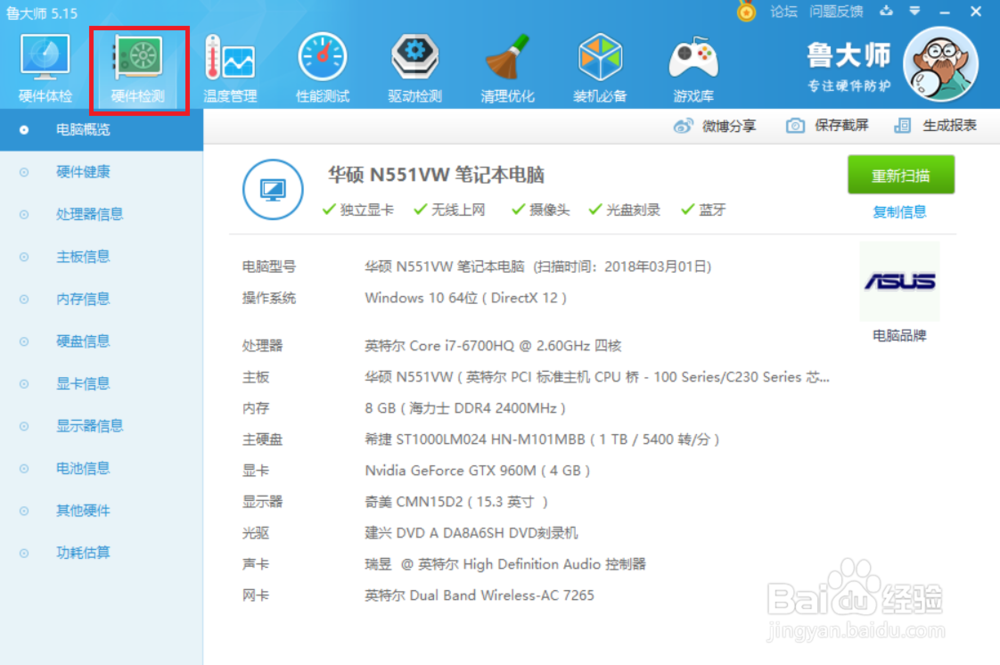Click the title 华硕 N551VW 笔记本电脑
The image size is (1000, 665).
[436, 175]
